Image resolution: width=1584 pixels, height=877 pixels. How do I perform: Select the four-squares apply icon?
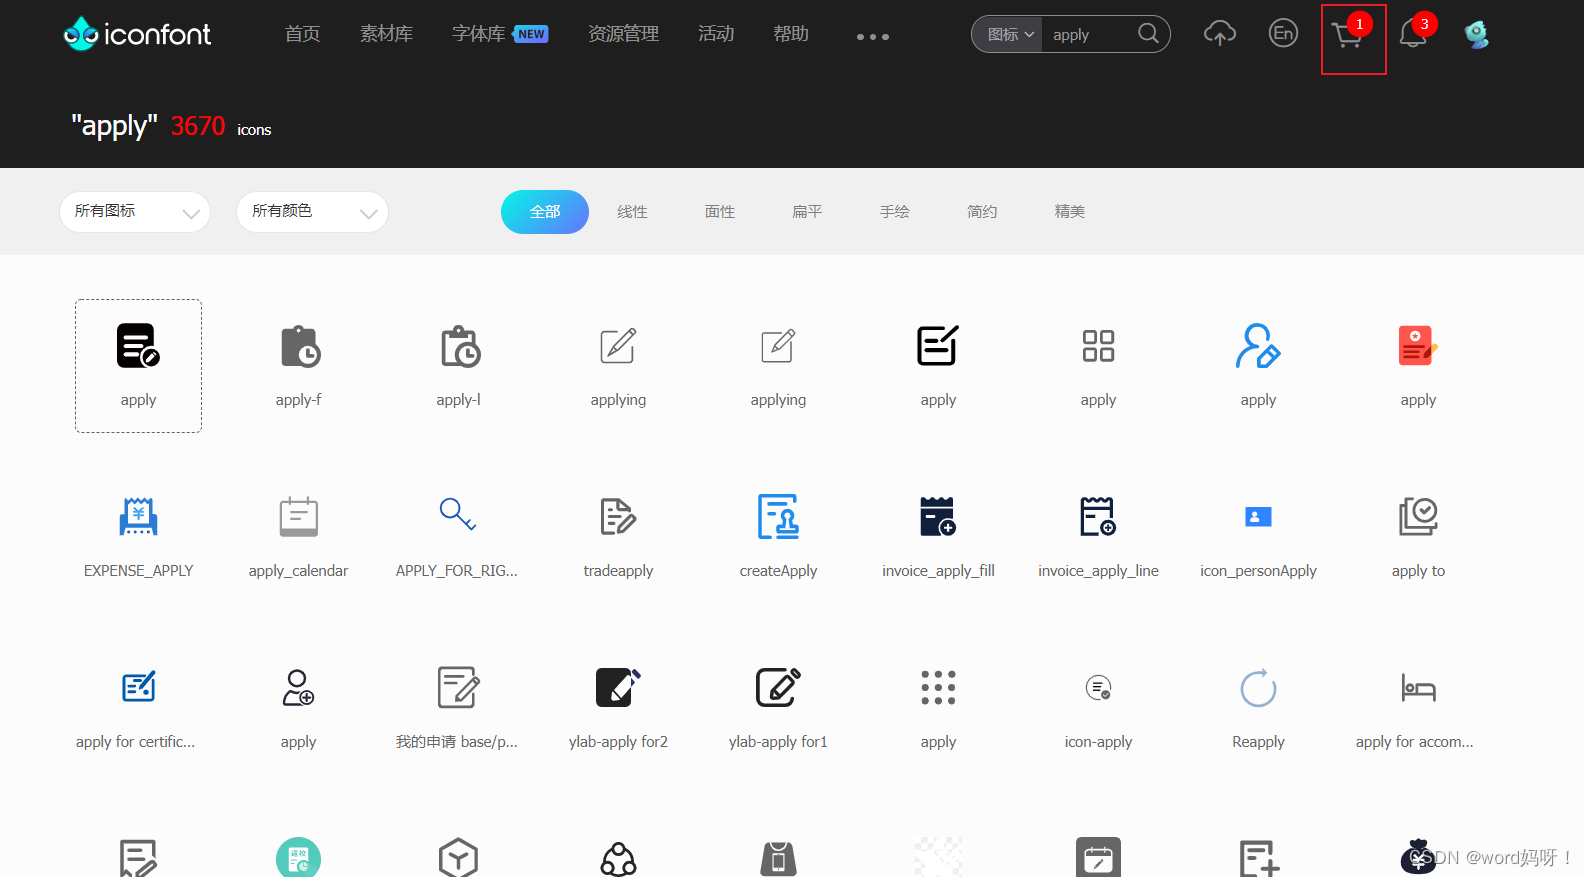pyautogui.click(x=1098, y=346)
